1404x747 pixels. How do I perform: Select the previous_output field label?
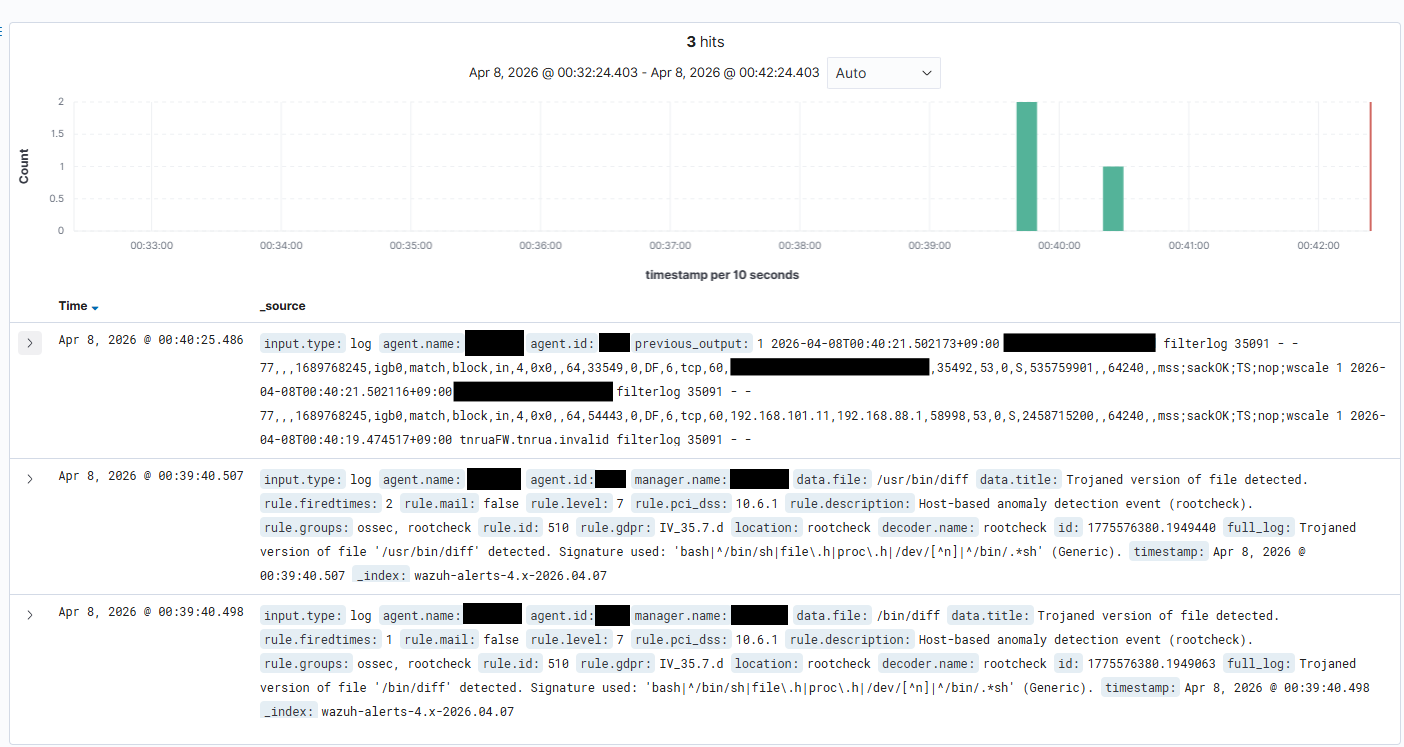point(691,343)
